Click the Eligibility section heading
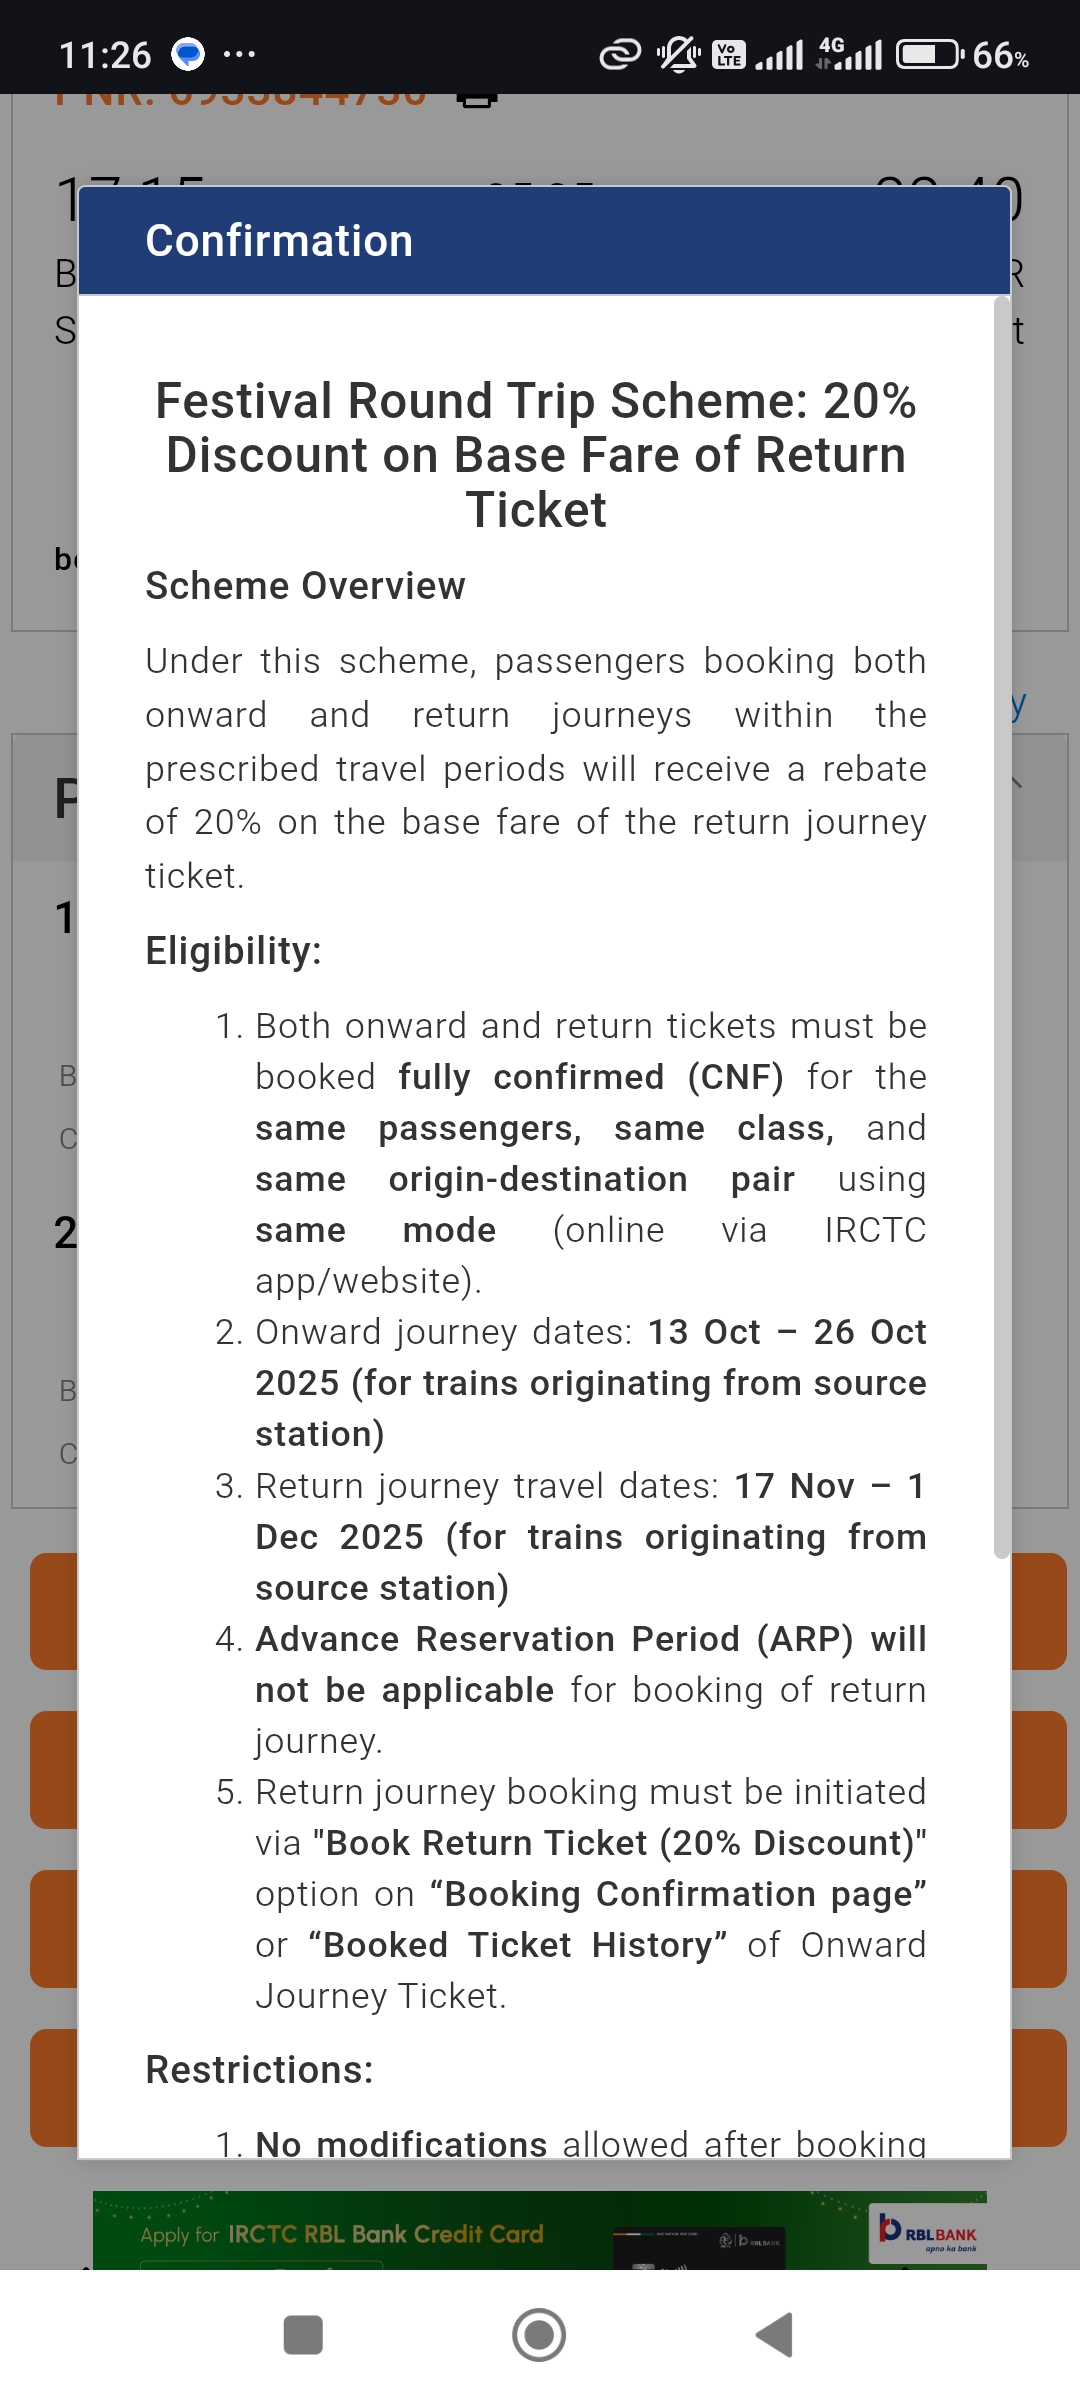1080x2400 pixels. (233, 951)
